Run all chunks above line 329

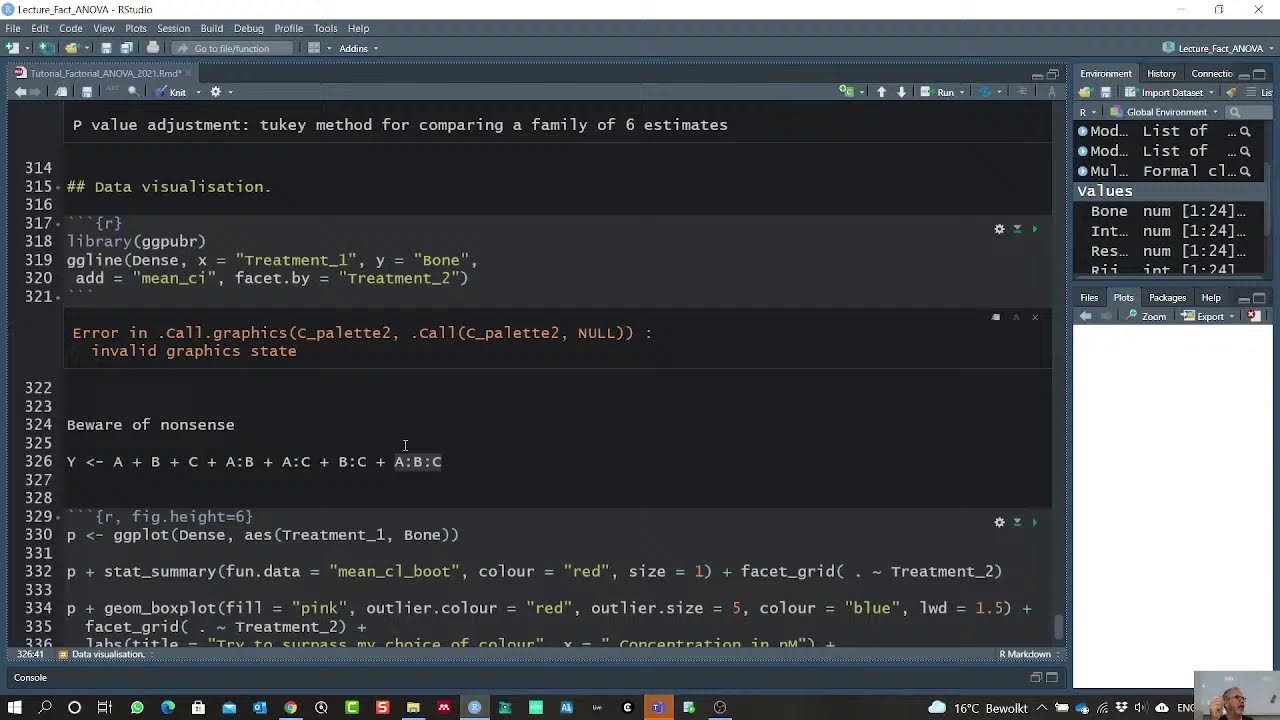pos(1017,522)
